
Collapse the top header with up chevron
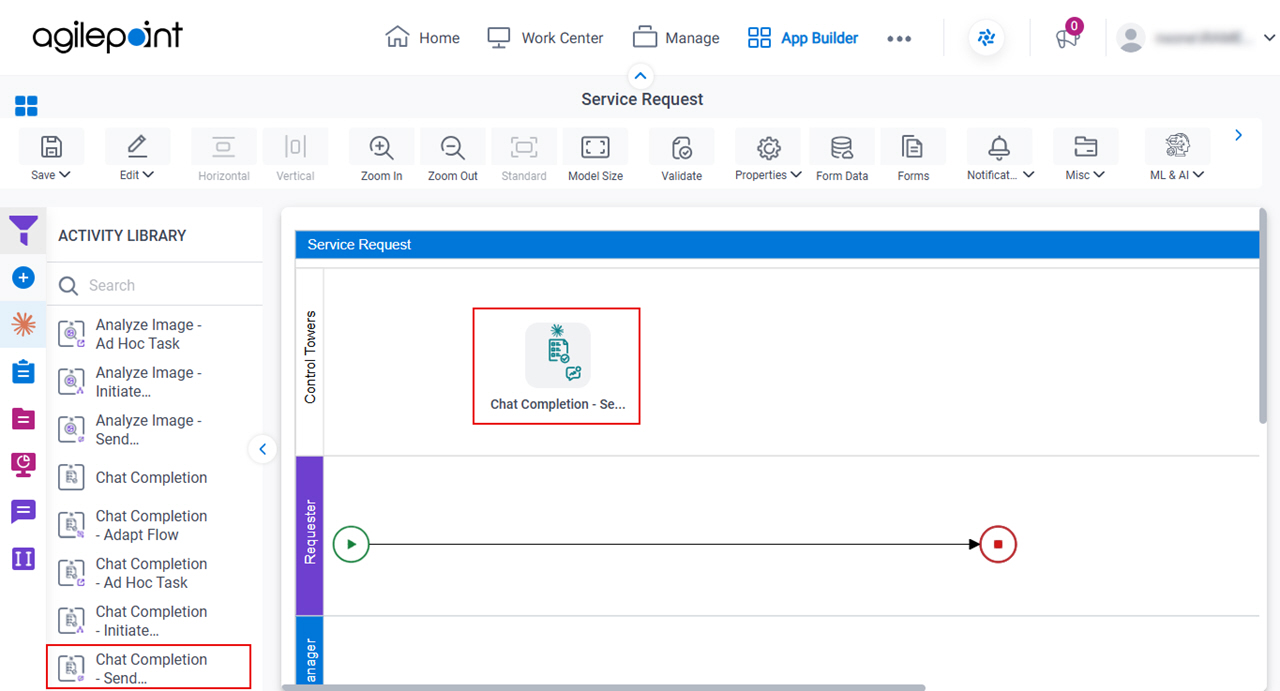[640, 76]
